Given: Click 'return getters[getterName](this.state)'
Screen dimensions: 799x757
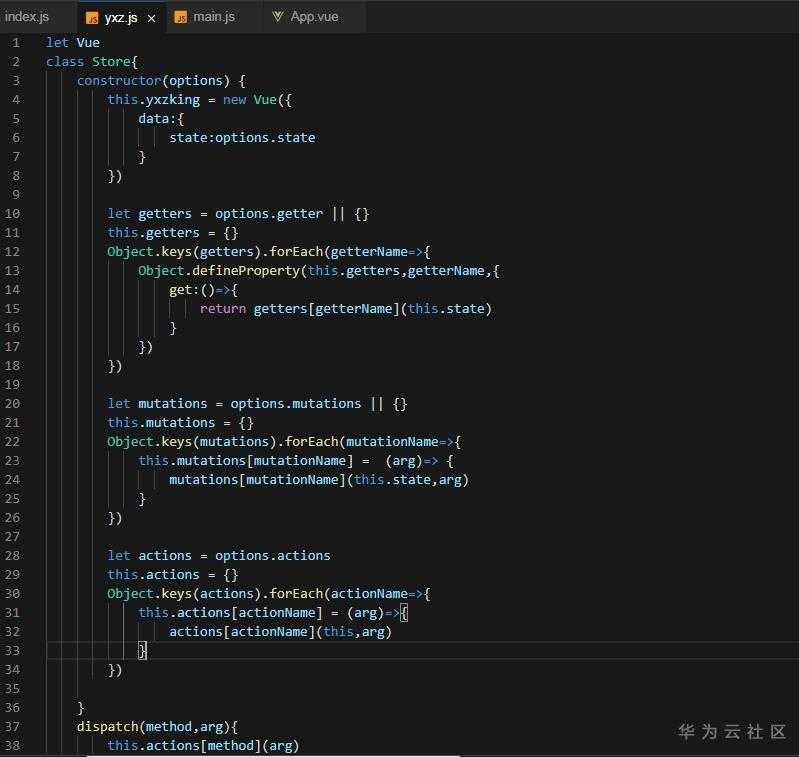Looking at the screenshot, I should [x=346, y=309].
